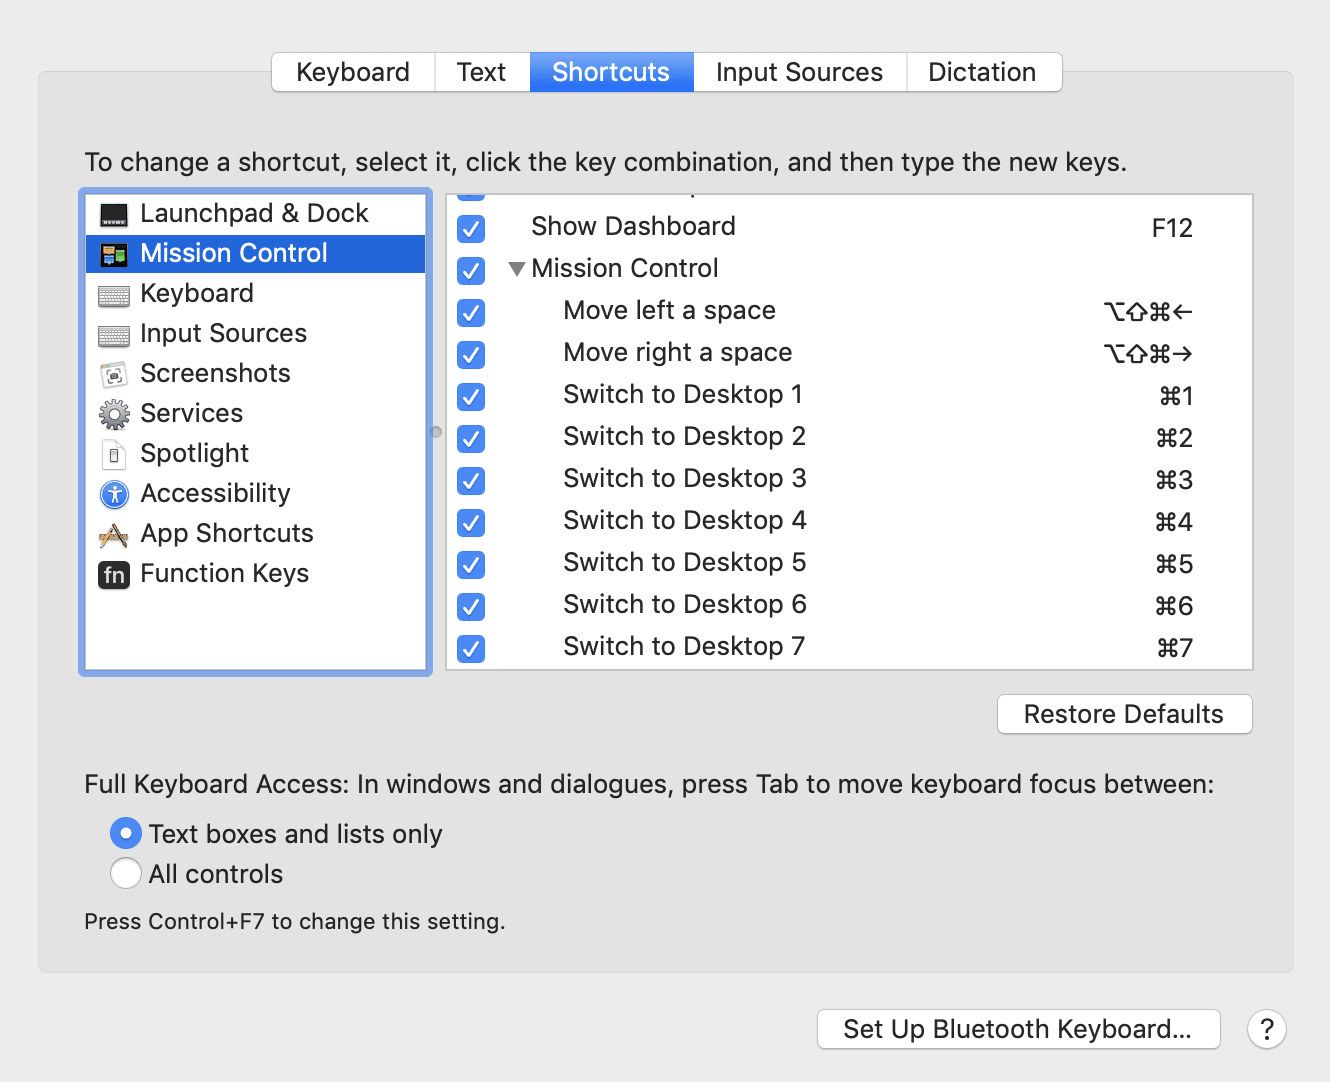This screenshot has height=1082, width=1330.
Task: Click the ⌘1 key combination for Desktop 1
Action: click(x=1175, y=396)
